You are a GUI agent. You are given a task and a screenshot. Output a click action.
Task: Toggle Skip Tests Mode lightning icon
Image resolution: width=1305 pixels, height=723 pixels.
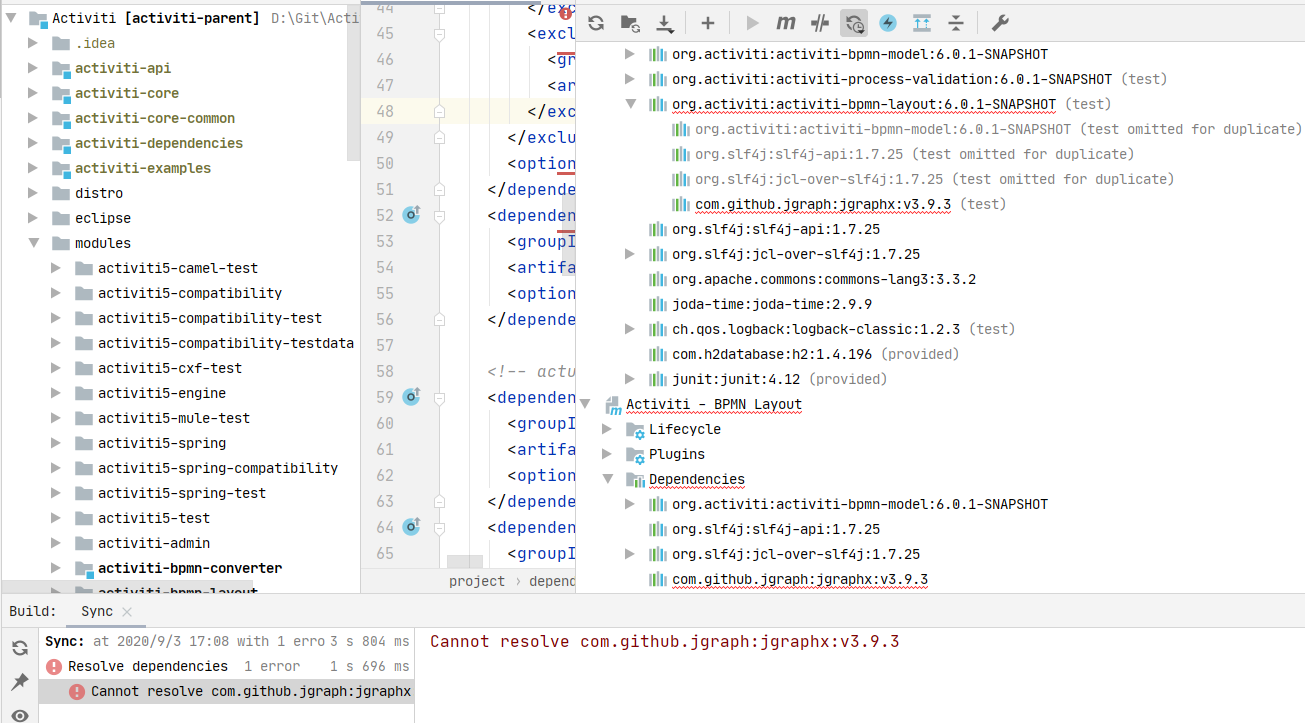pos(888,23)
